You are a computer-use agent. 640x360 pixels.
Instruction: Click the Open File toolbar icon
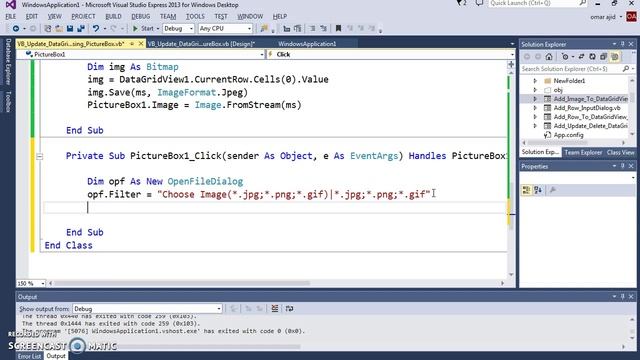59,29
